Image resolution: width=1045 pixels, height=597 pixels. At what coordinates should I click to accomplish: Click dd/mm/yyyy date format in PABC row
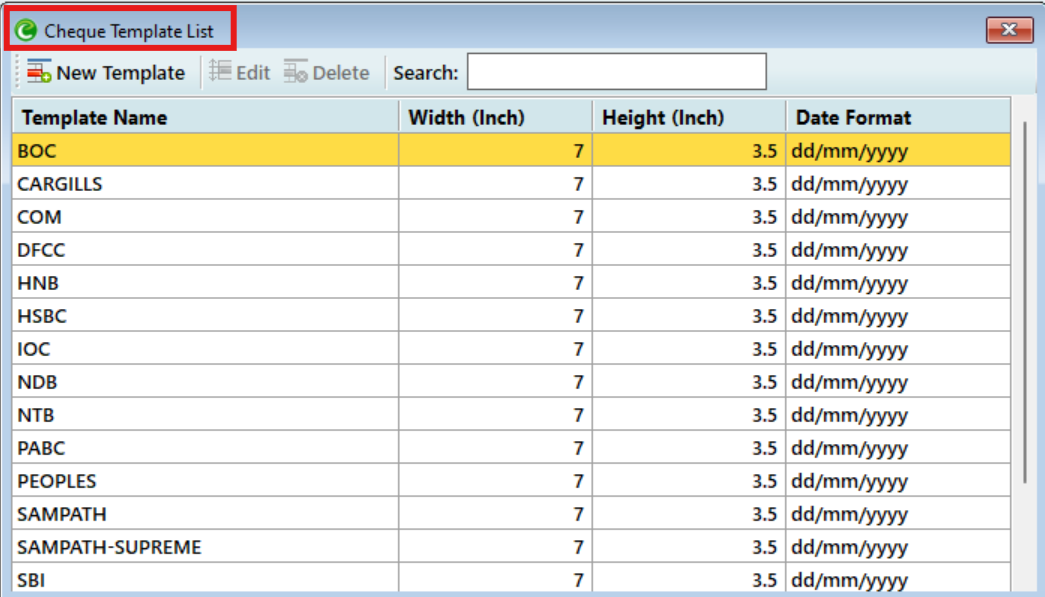(x=849, y=449)
